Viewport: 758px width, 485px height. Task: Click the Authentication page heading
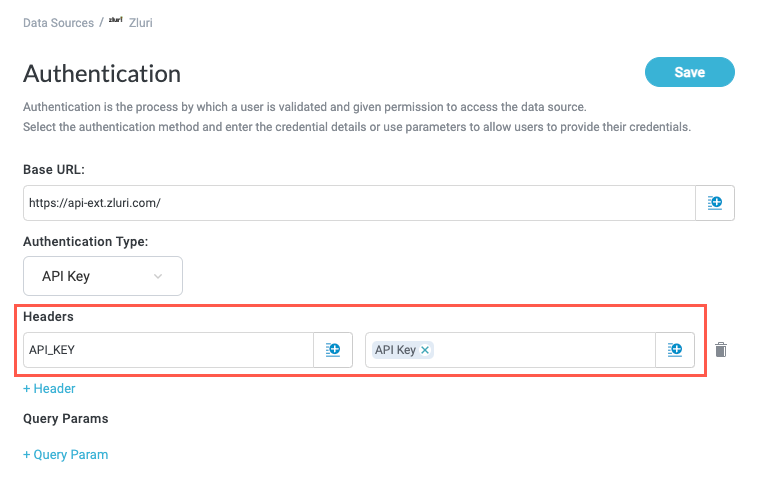[x=102, y=74]
